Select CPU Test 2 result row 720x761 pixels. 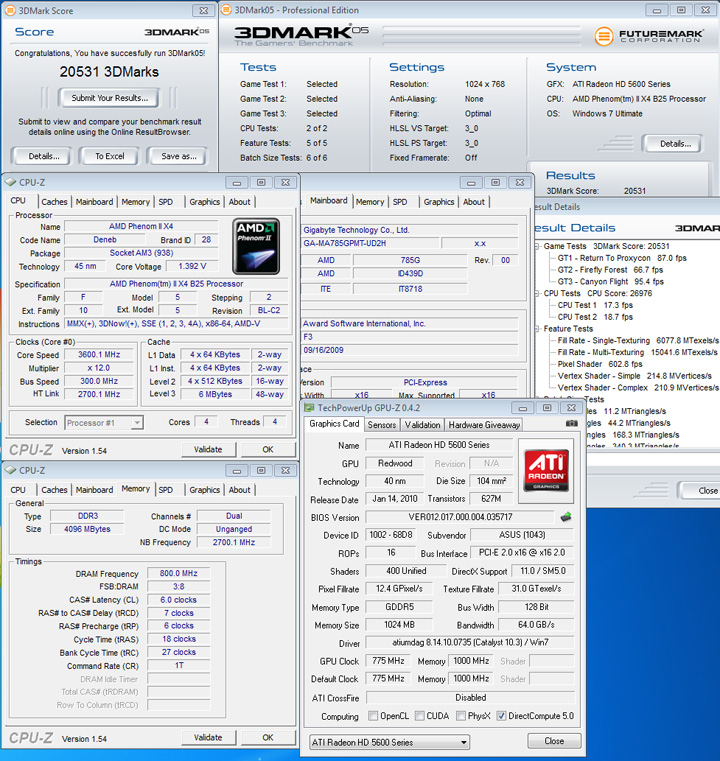pos(595,317)
